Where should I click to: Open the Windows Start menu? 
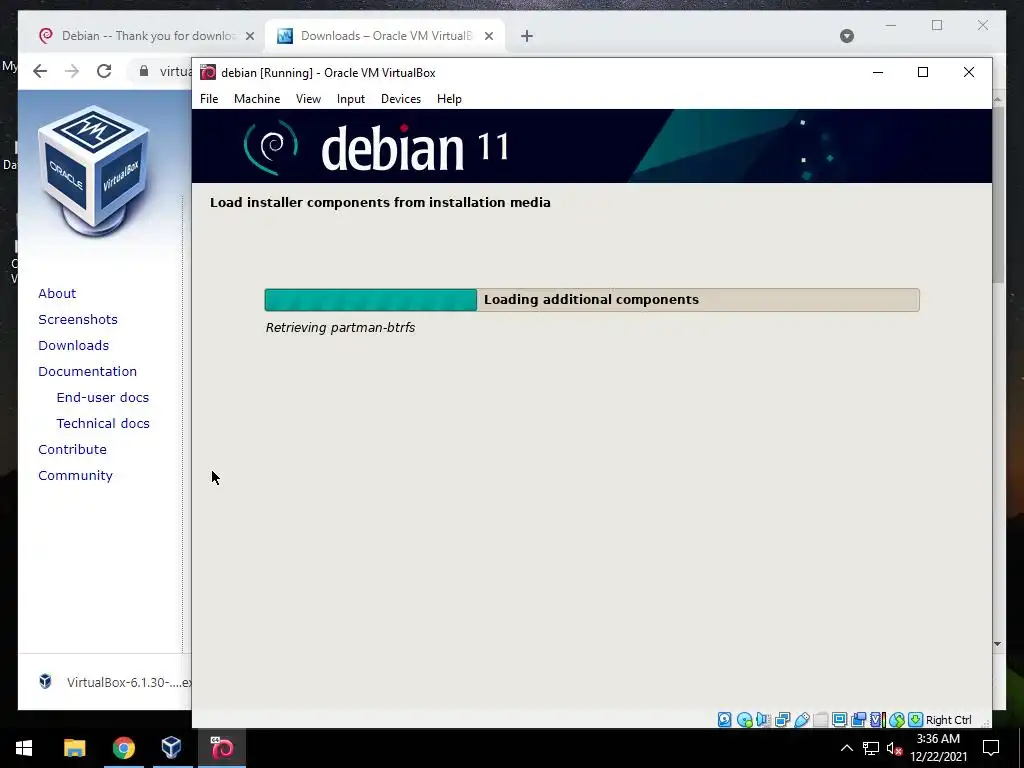tap(24, 748)
